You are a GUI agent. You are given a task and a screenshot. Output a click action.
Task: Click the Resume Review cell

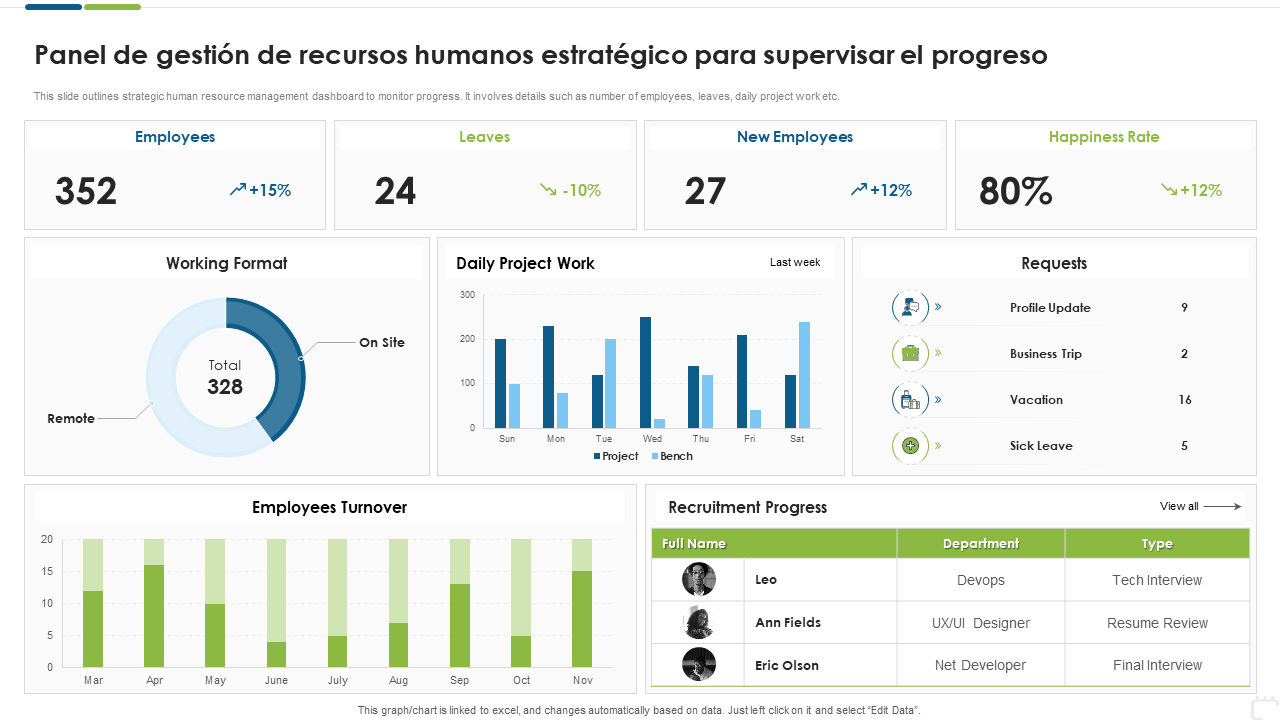(1158, 623)
